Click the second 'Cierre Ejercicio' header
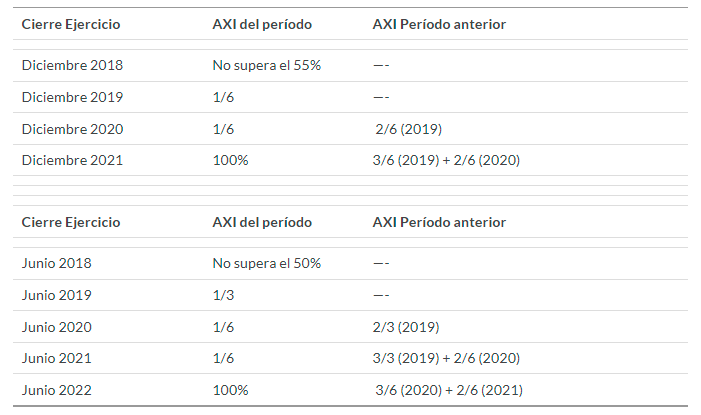This screenshot has height=415, width=701. tap(71, 222)
